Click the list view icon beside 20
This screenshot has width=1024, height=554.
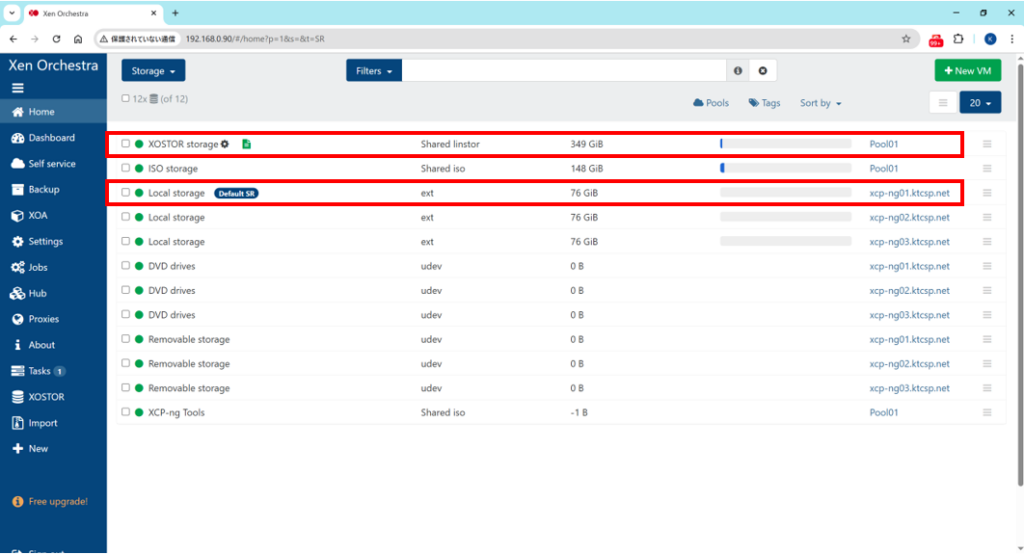click(x=942, y=103)
